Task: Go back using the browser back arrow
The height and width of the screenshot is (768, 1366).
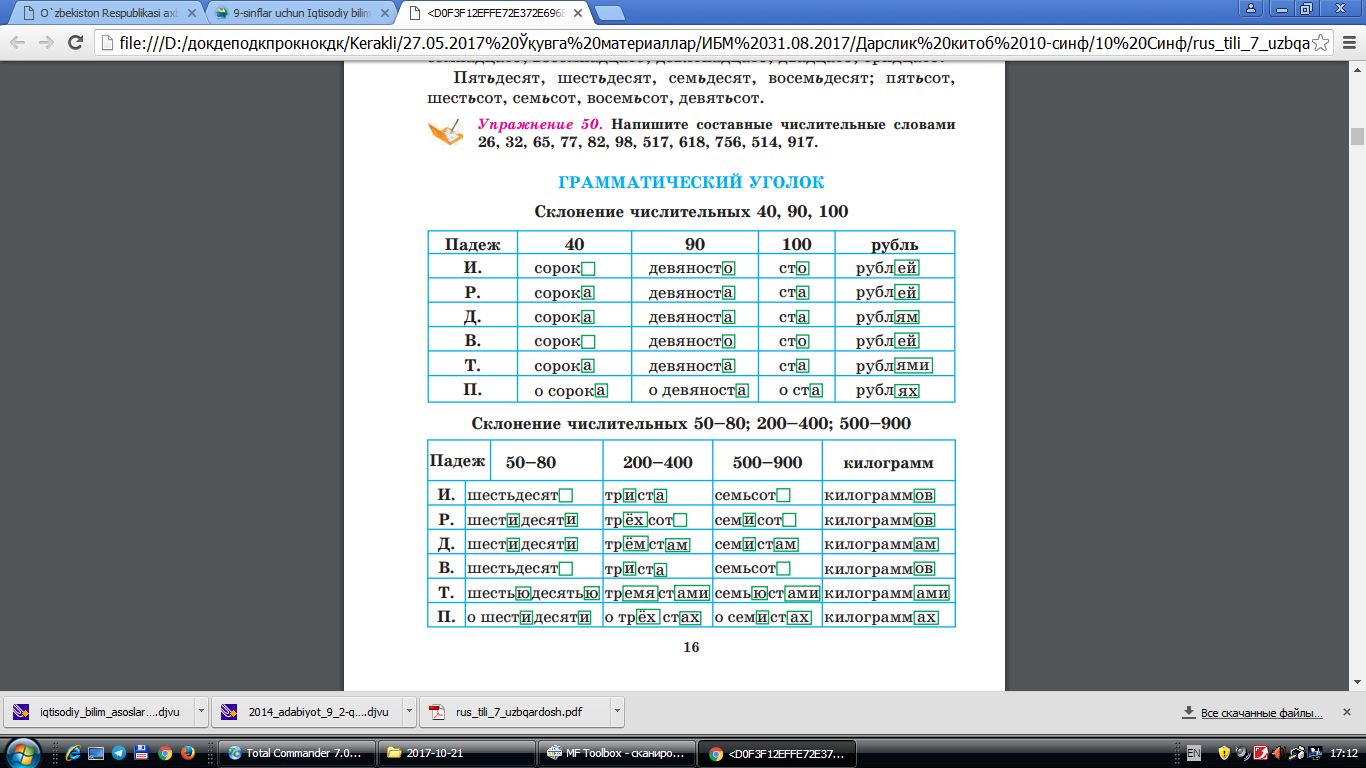Action: pyautogui.click(x=18, y=42)
